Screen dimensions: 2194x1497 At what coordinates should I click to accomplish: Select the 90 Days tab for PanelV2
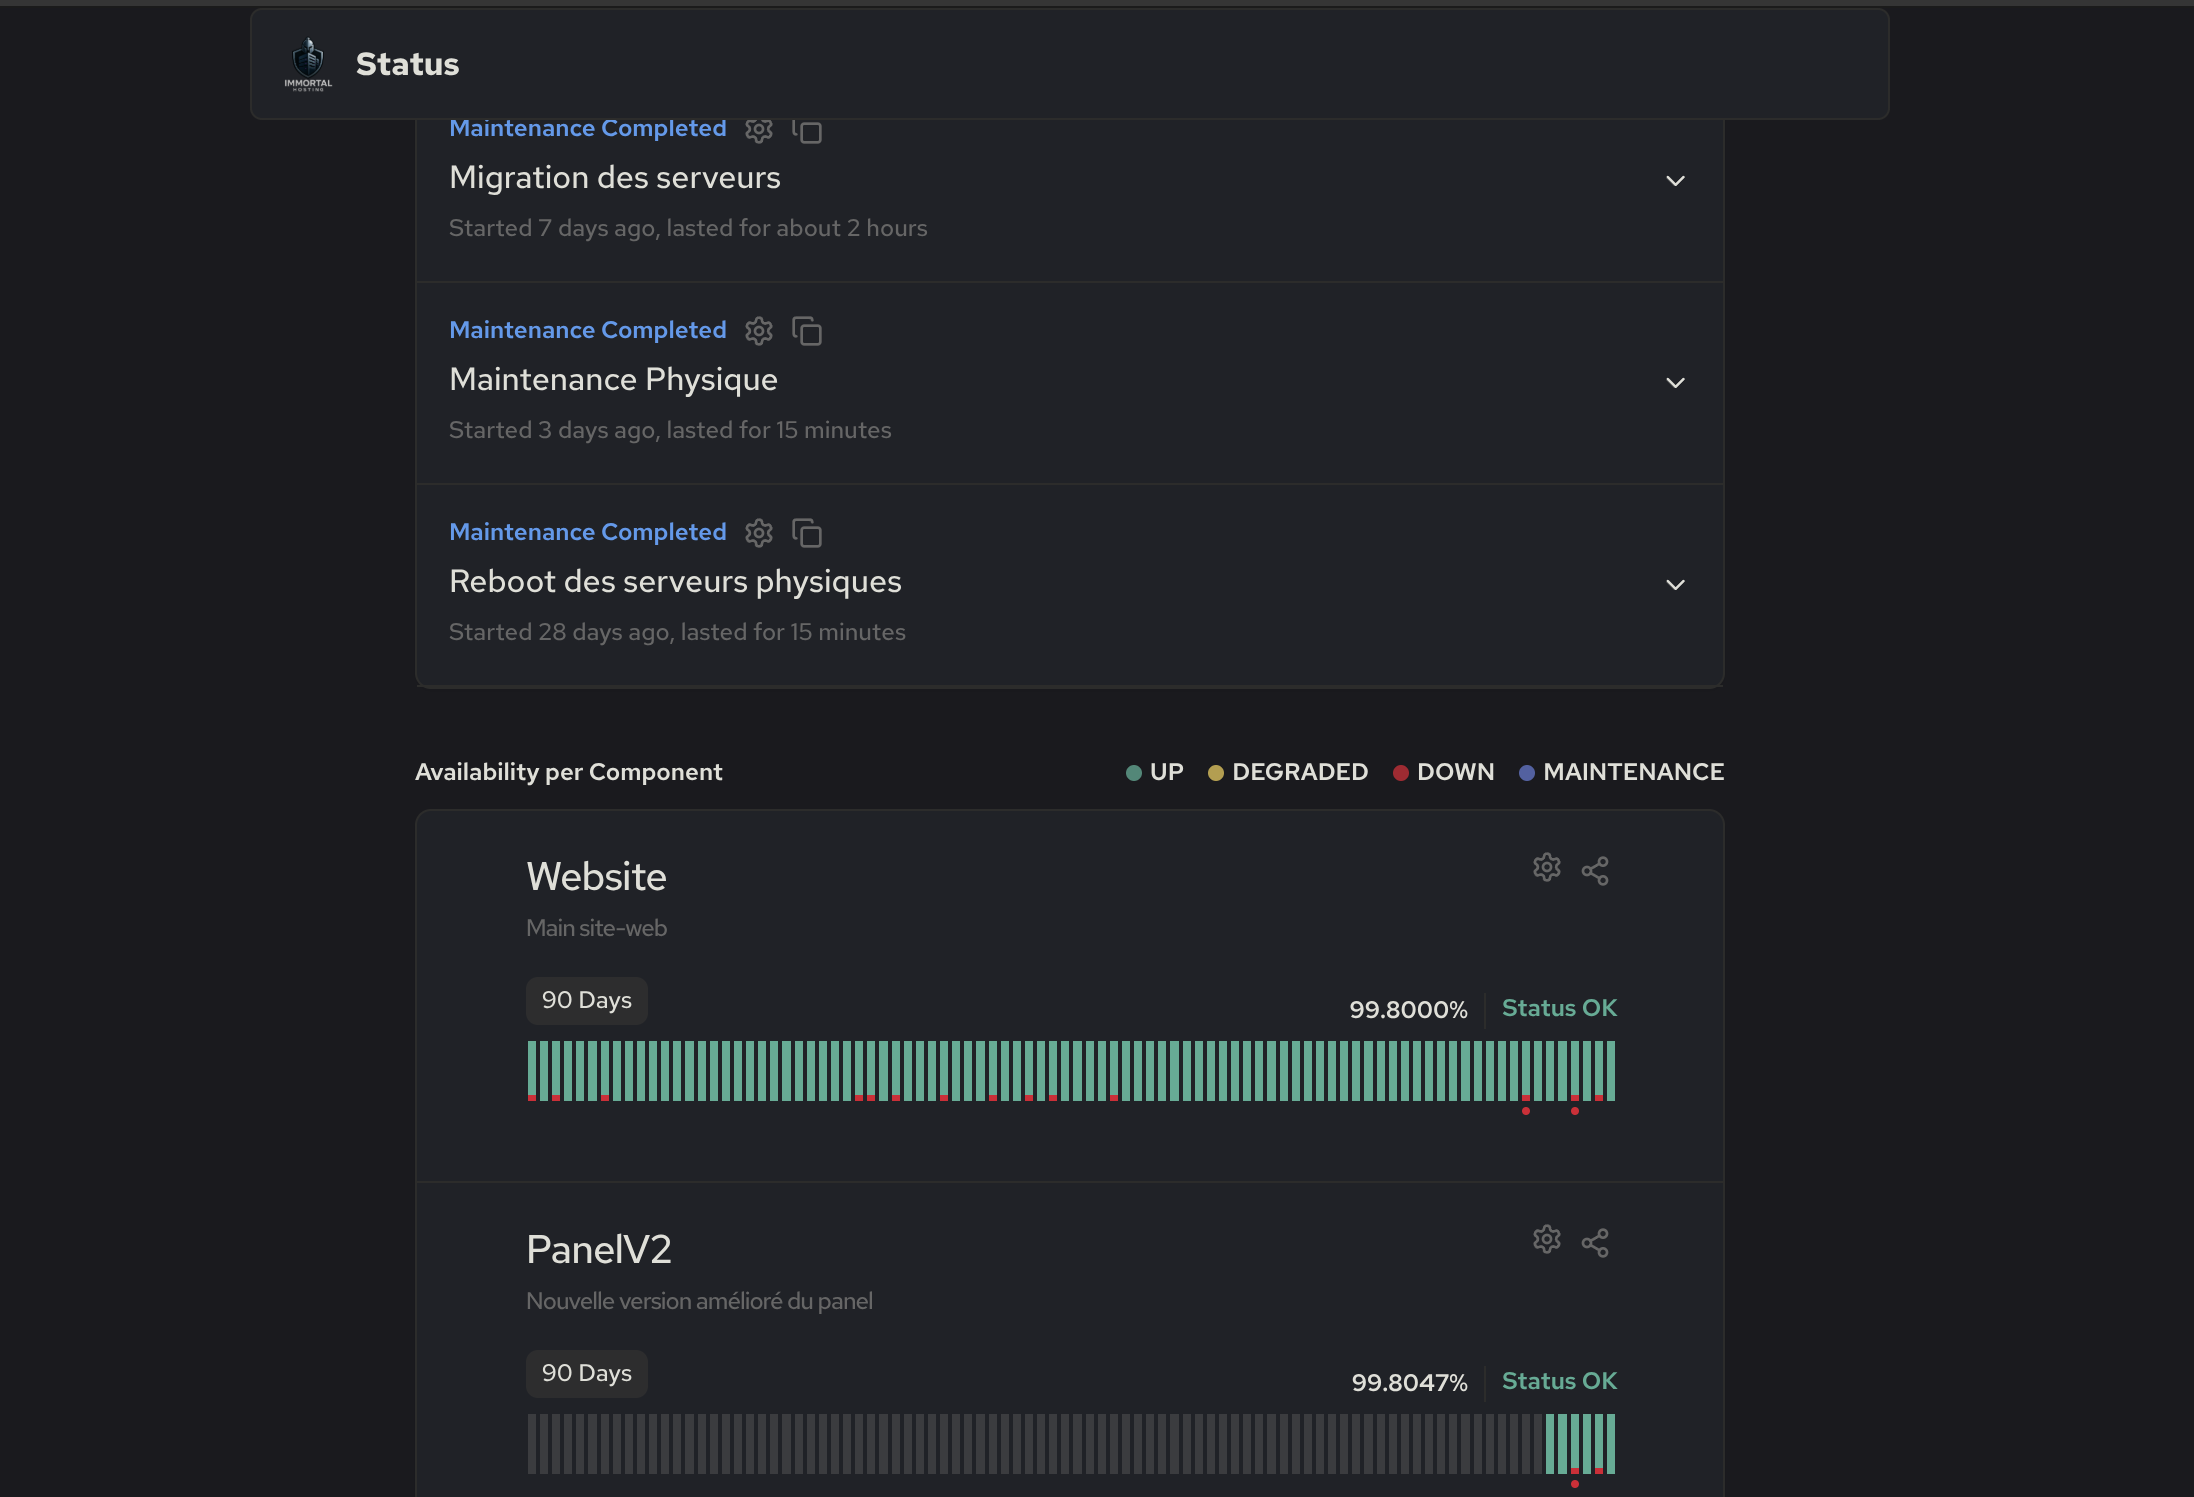586,1373
